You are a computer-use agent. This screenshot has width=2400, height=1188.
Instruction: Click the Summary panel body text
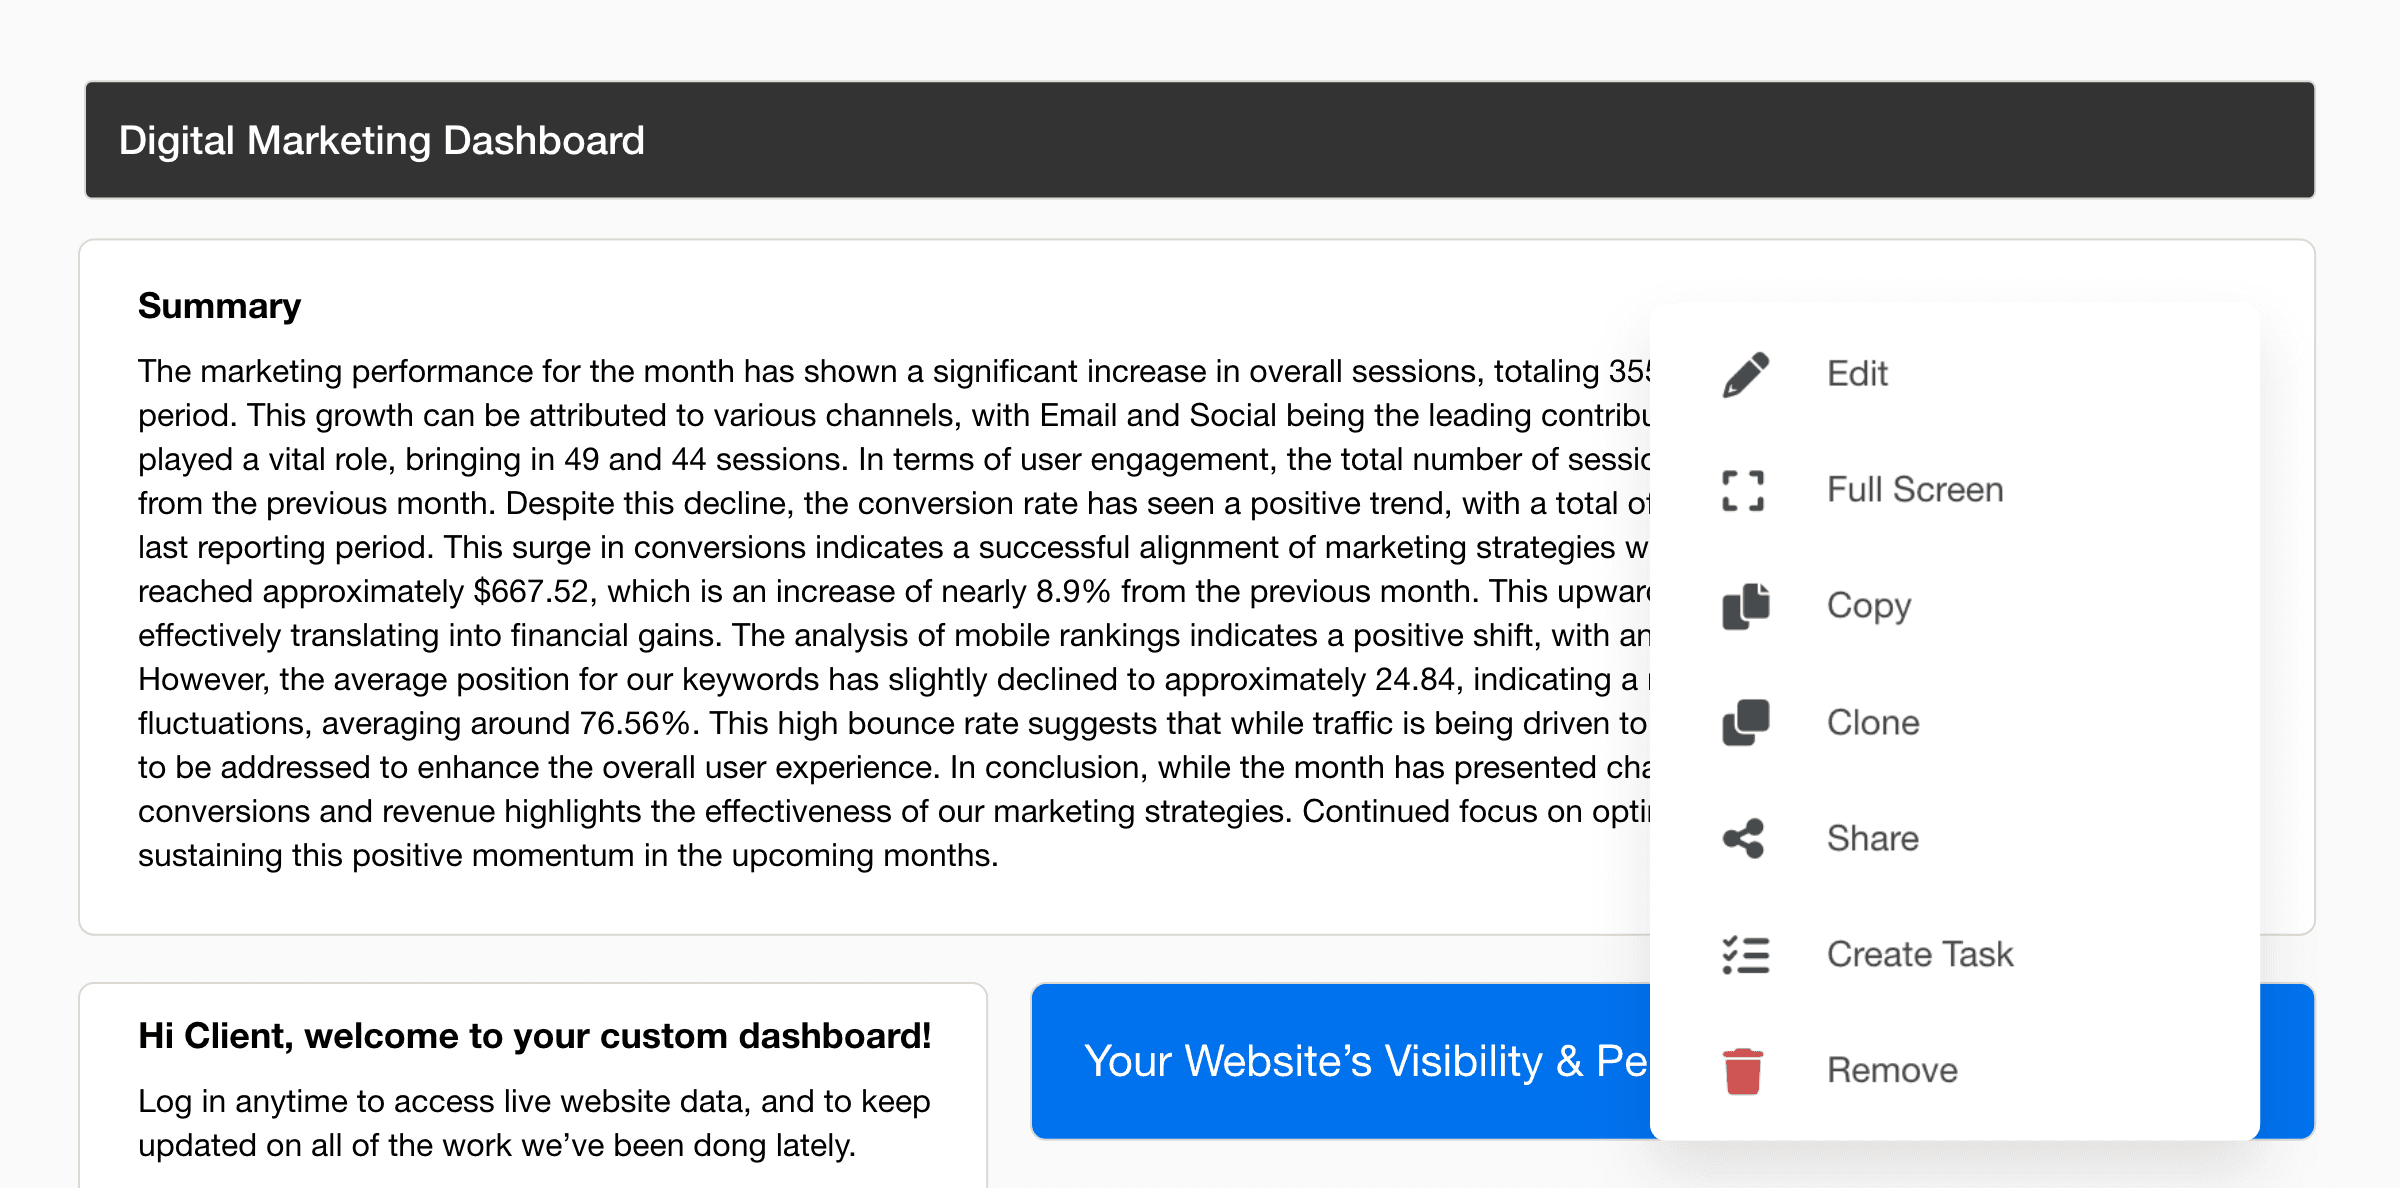[800, 612]
